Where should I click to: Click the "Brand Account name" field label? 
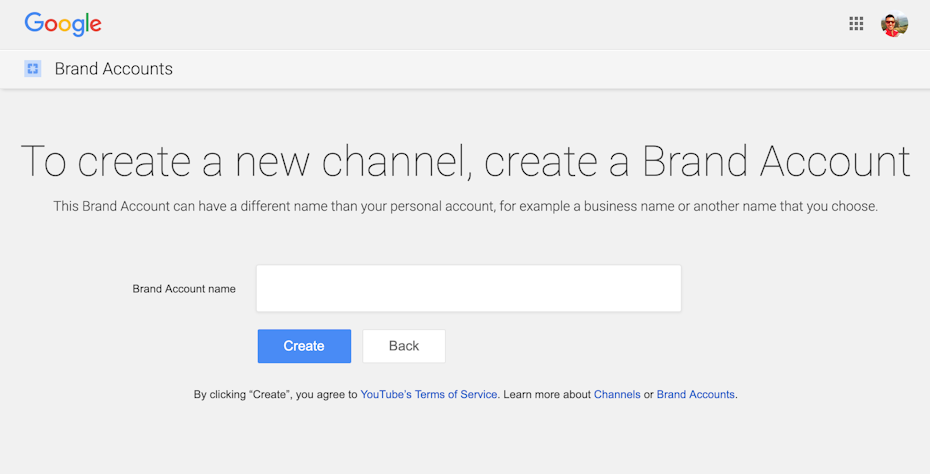(x=184, y=289)
